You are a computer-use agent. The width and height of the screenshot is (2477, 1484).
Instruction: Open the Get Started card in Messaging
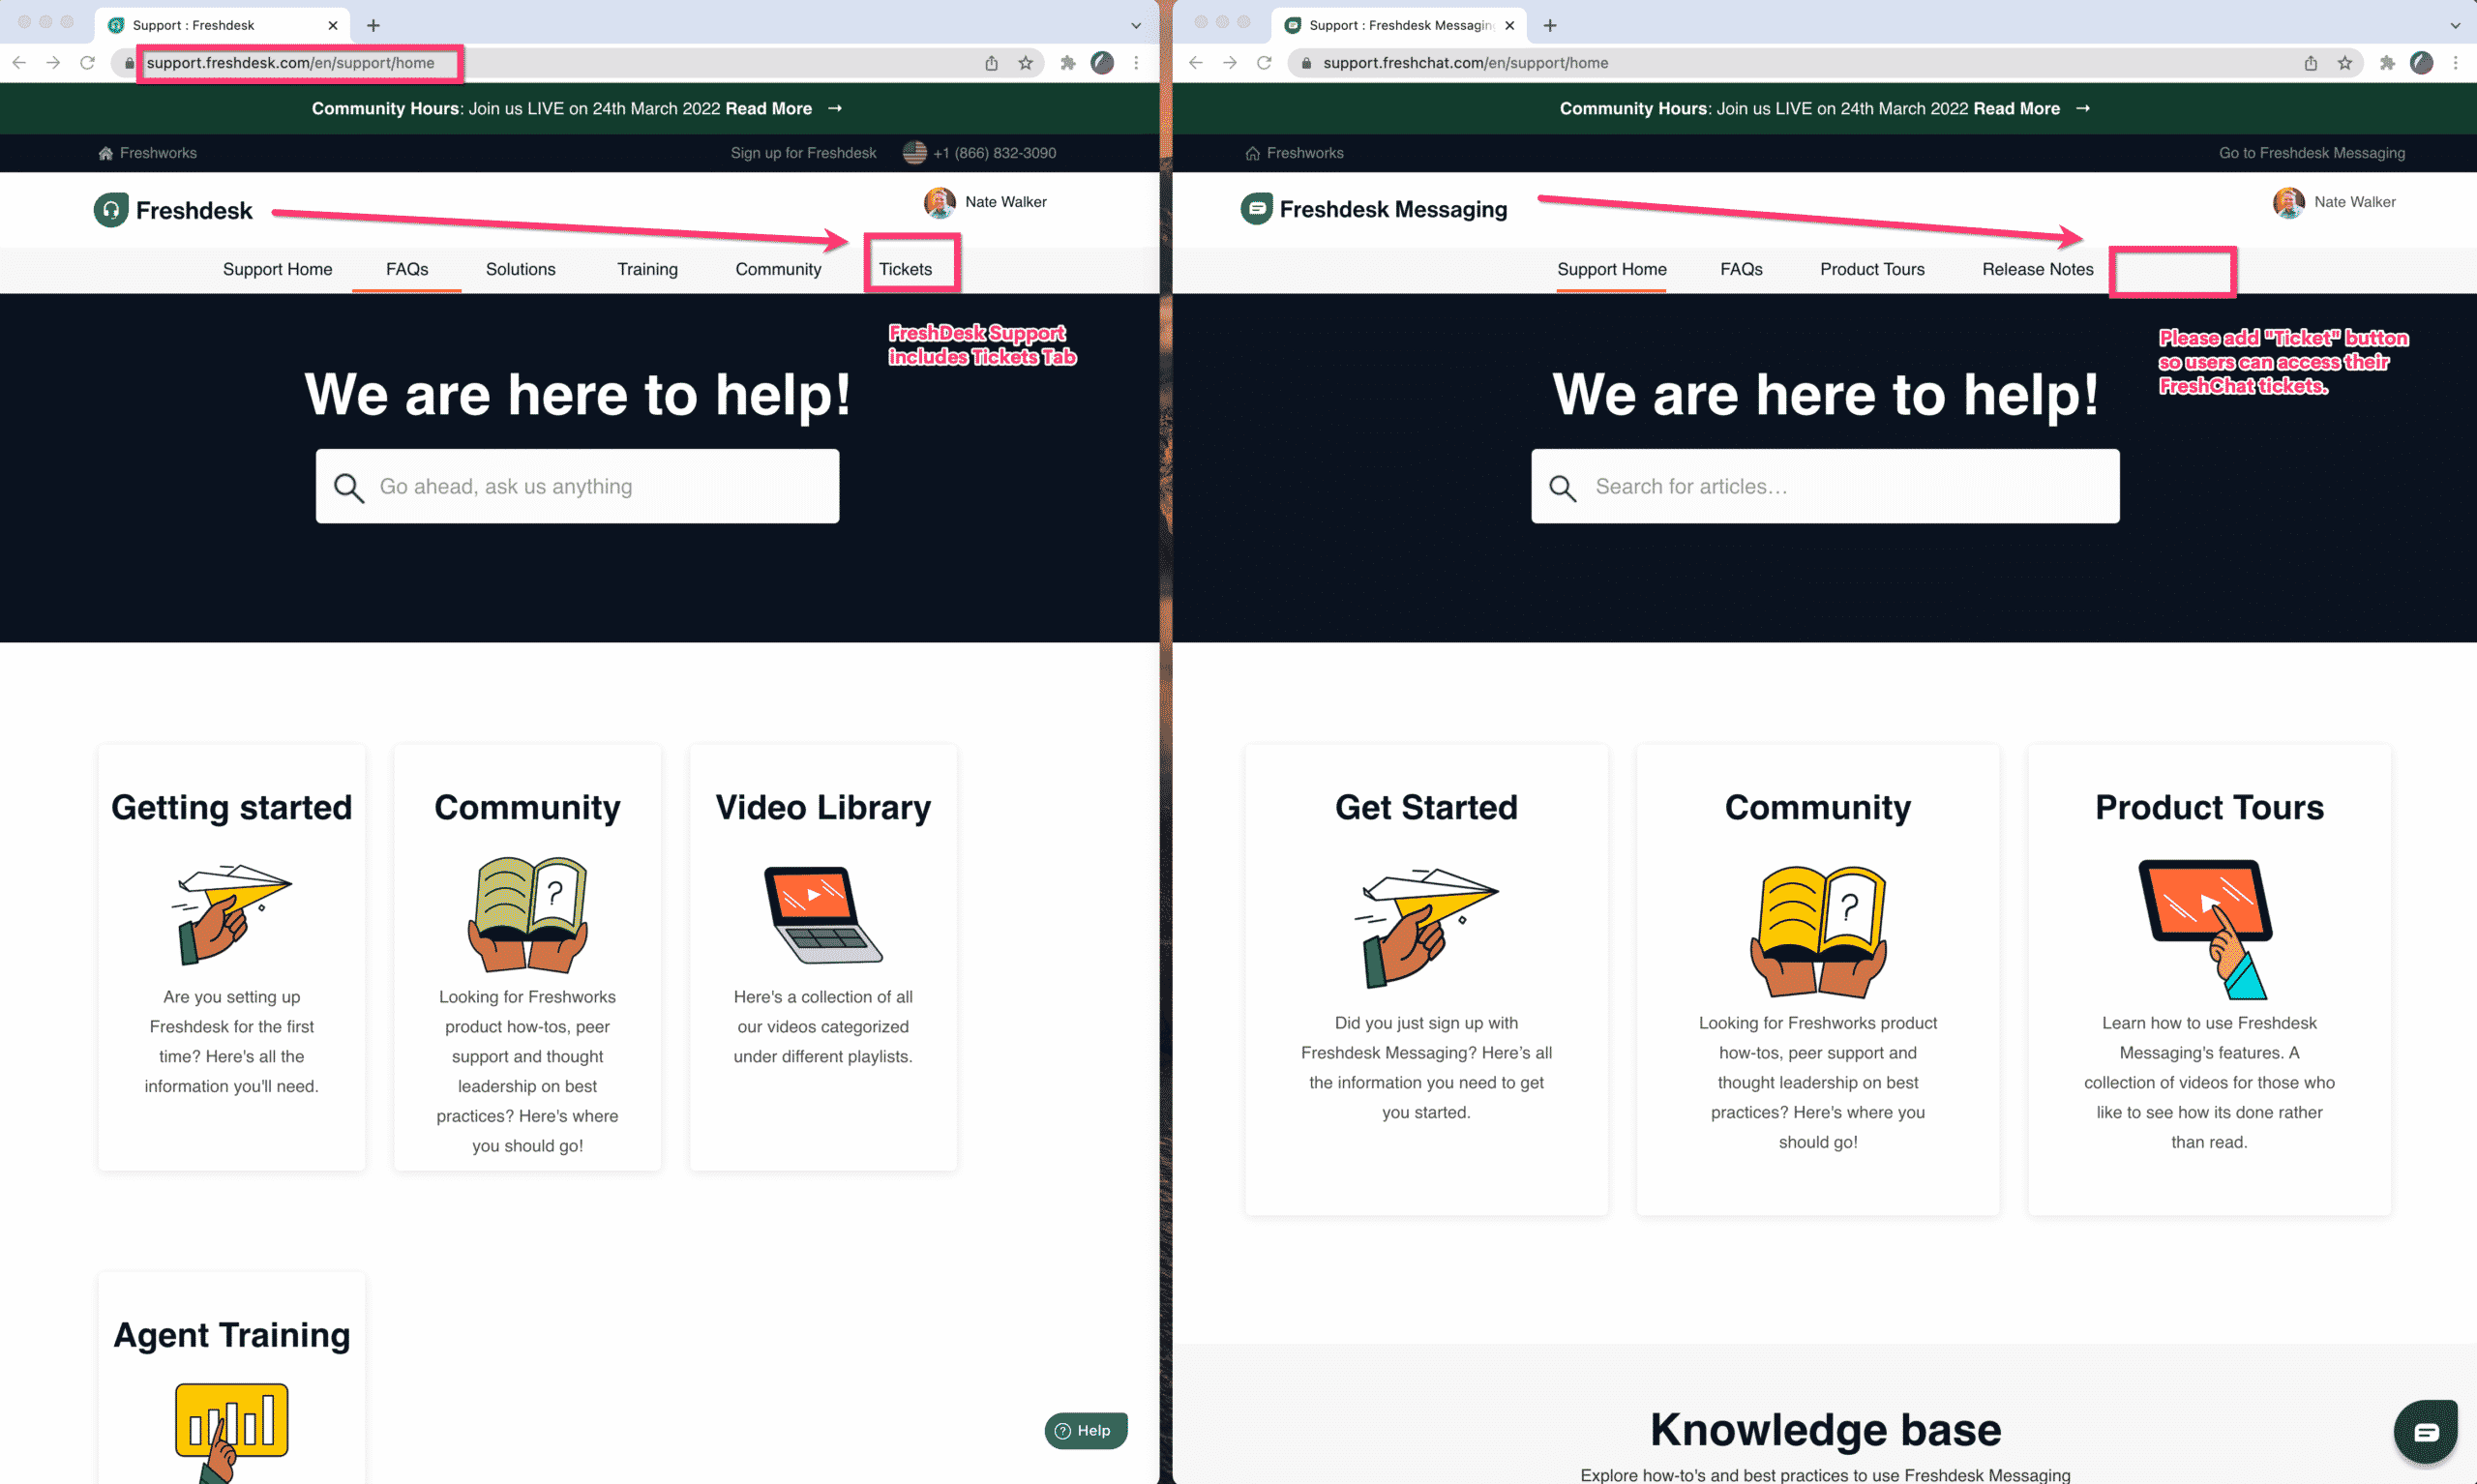1426,979
